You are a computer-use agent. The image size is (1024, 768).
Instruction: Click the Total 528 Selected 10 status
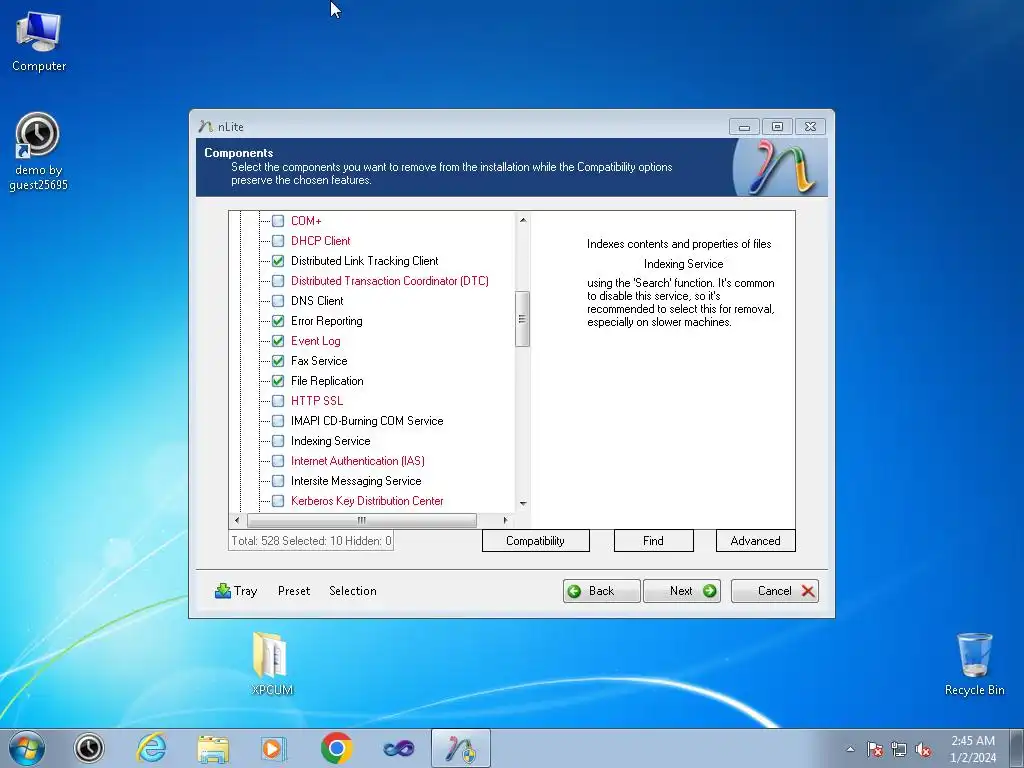pyautogui.click(x=311, y=541)
